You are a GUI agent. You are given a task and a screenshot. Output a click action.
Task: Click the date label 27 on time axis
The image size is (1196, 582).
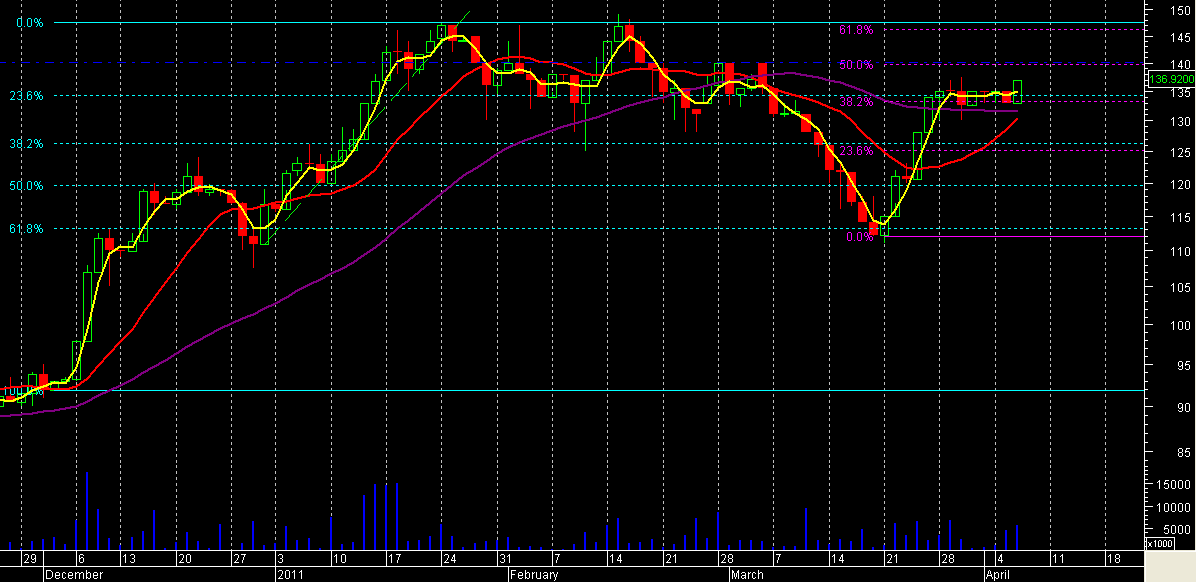[241, 558]
